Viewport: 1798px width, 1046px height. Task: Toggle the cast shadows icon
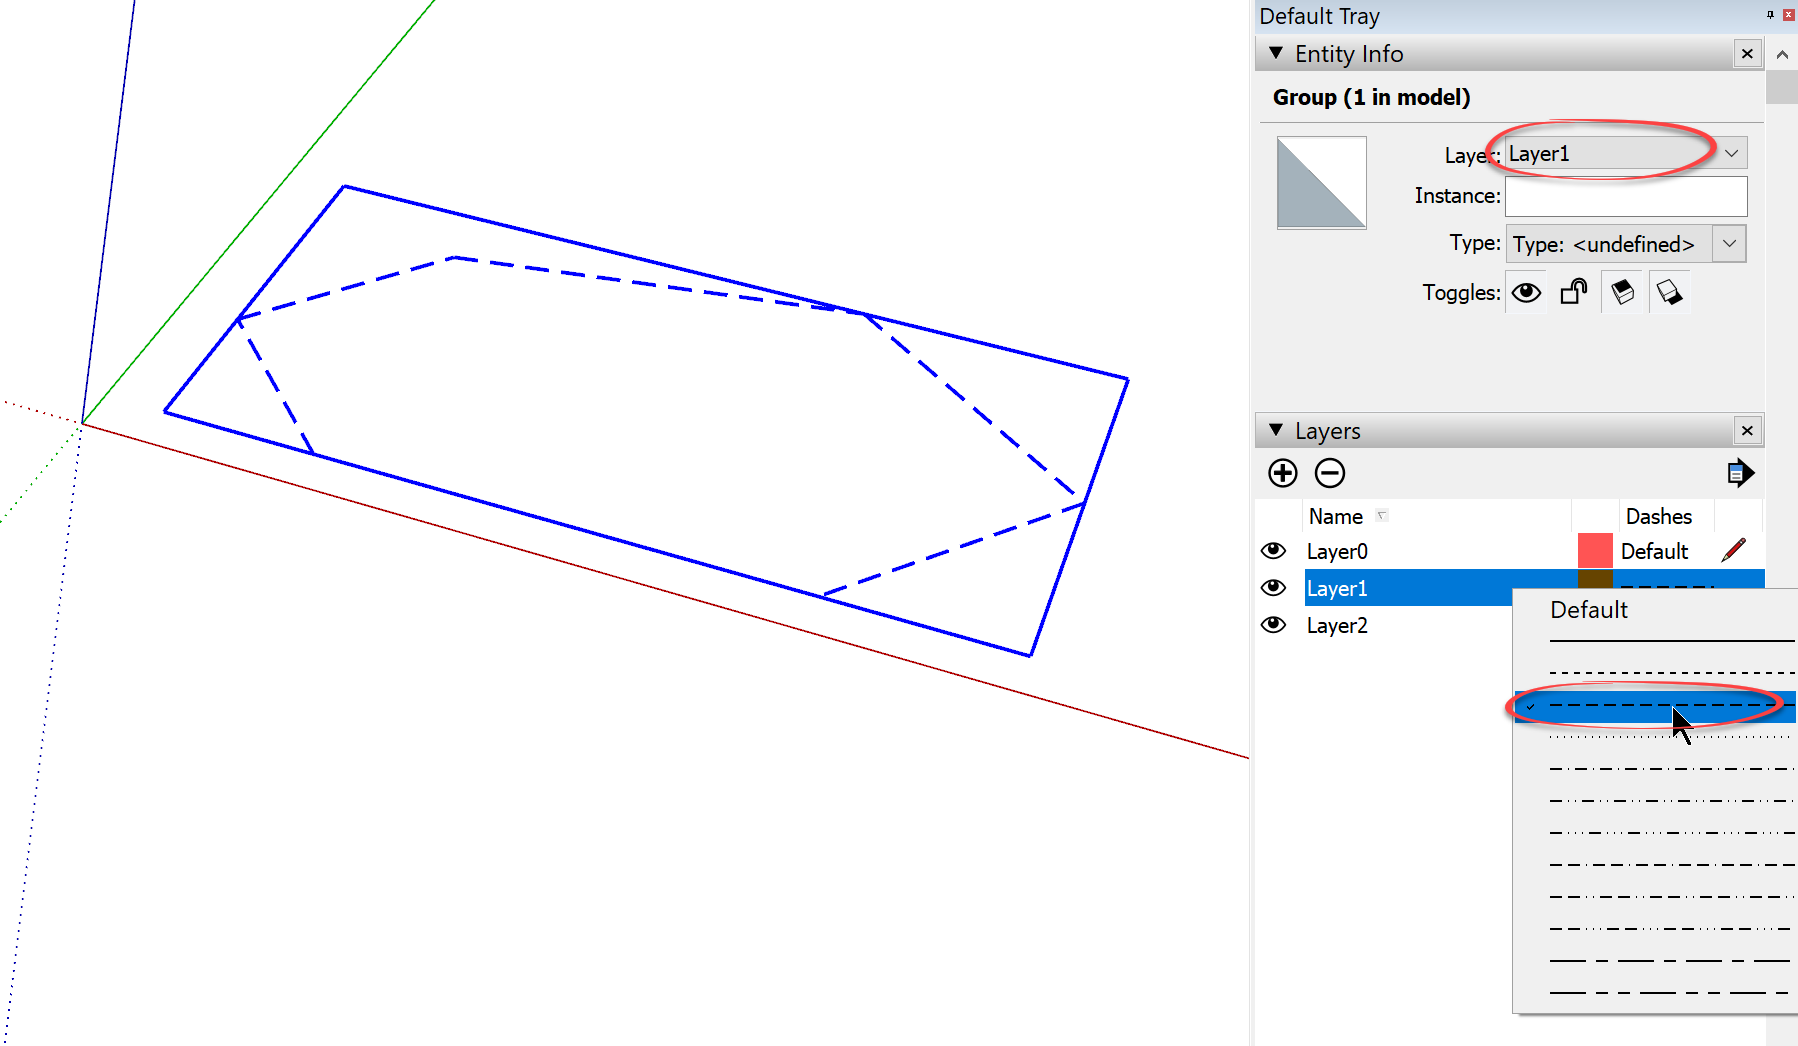[x=1622, y=292]
